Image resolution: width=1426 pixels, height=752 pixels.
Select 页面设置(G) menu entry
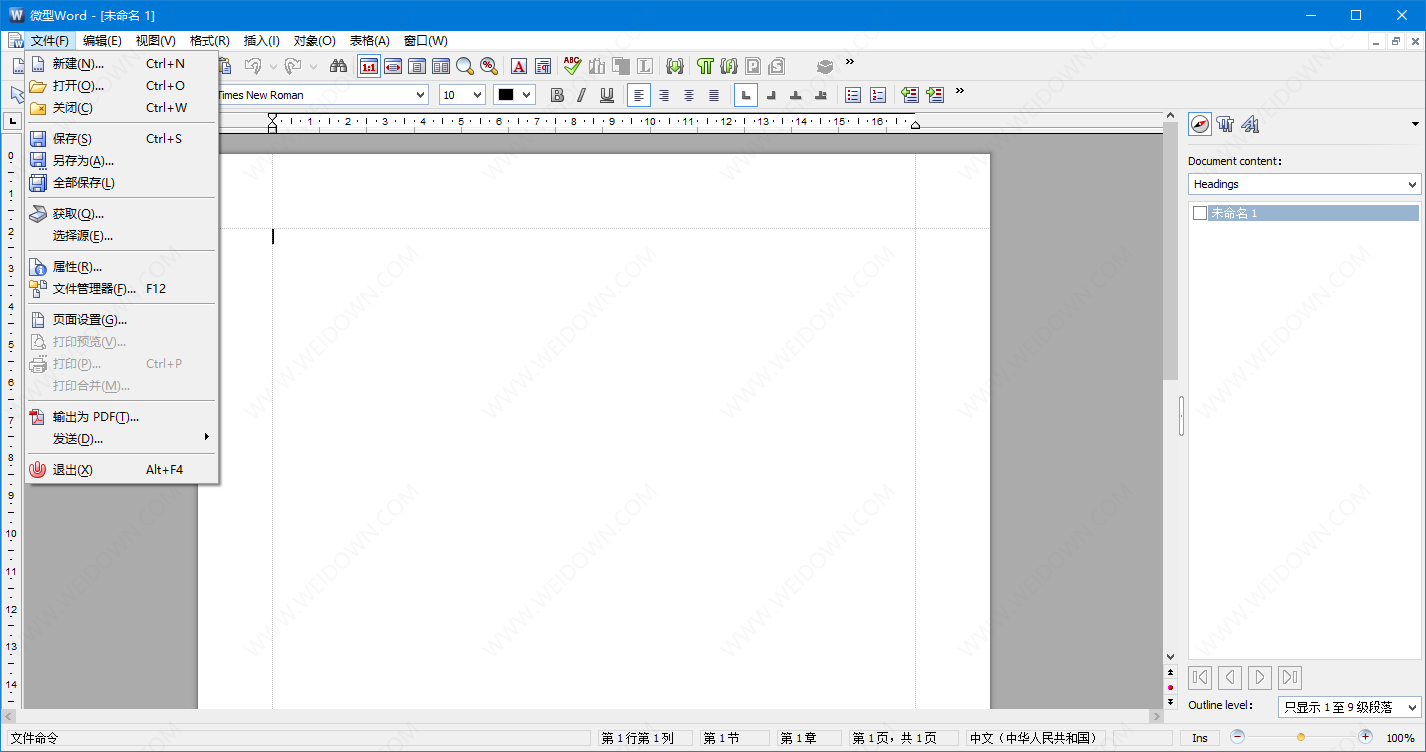(121, 319)
